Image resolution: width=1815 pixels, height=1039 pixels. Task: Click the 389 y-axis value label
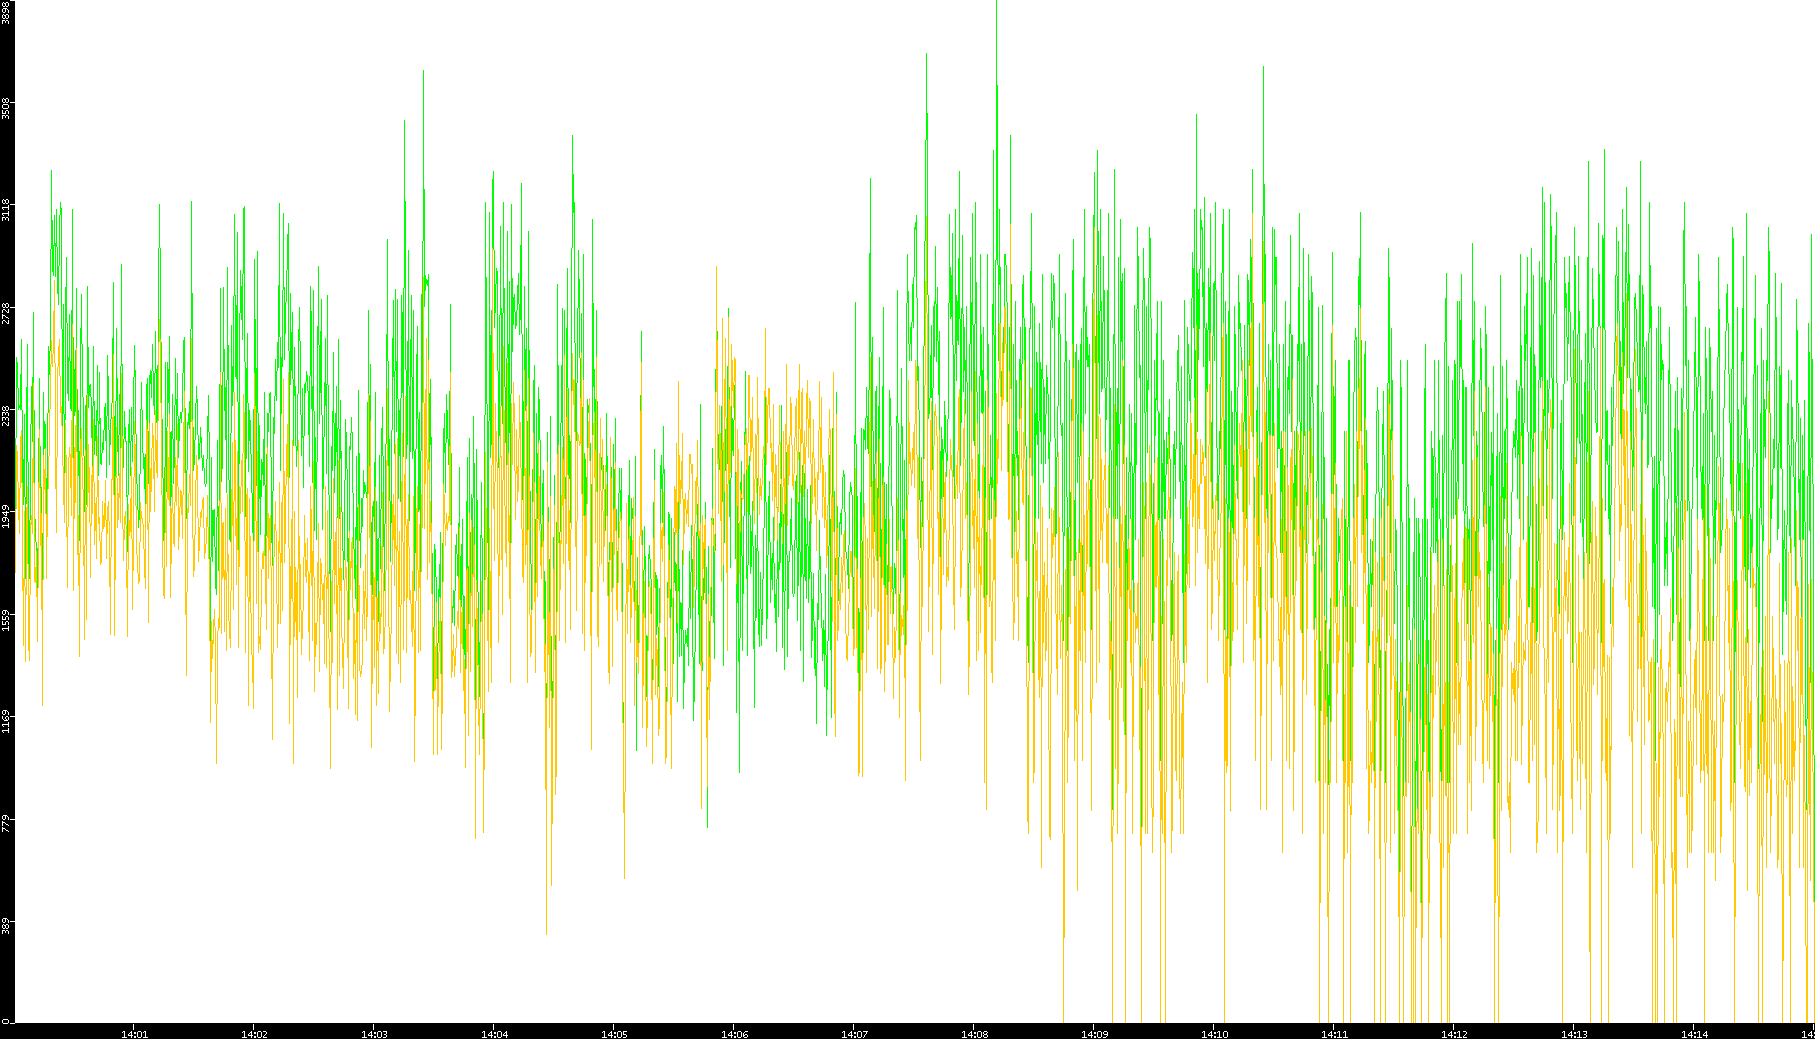(x=6, y=924)
